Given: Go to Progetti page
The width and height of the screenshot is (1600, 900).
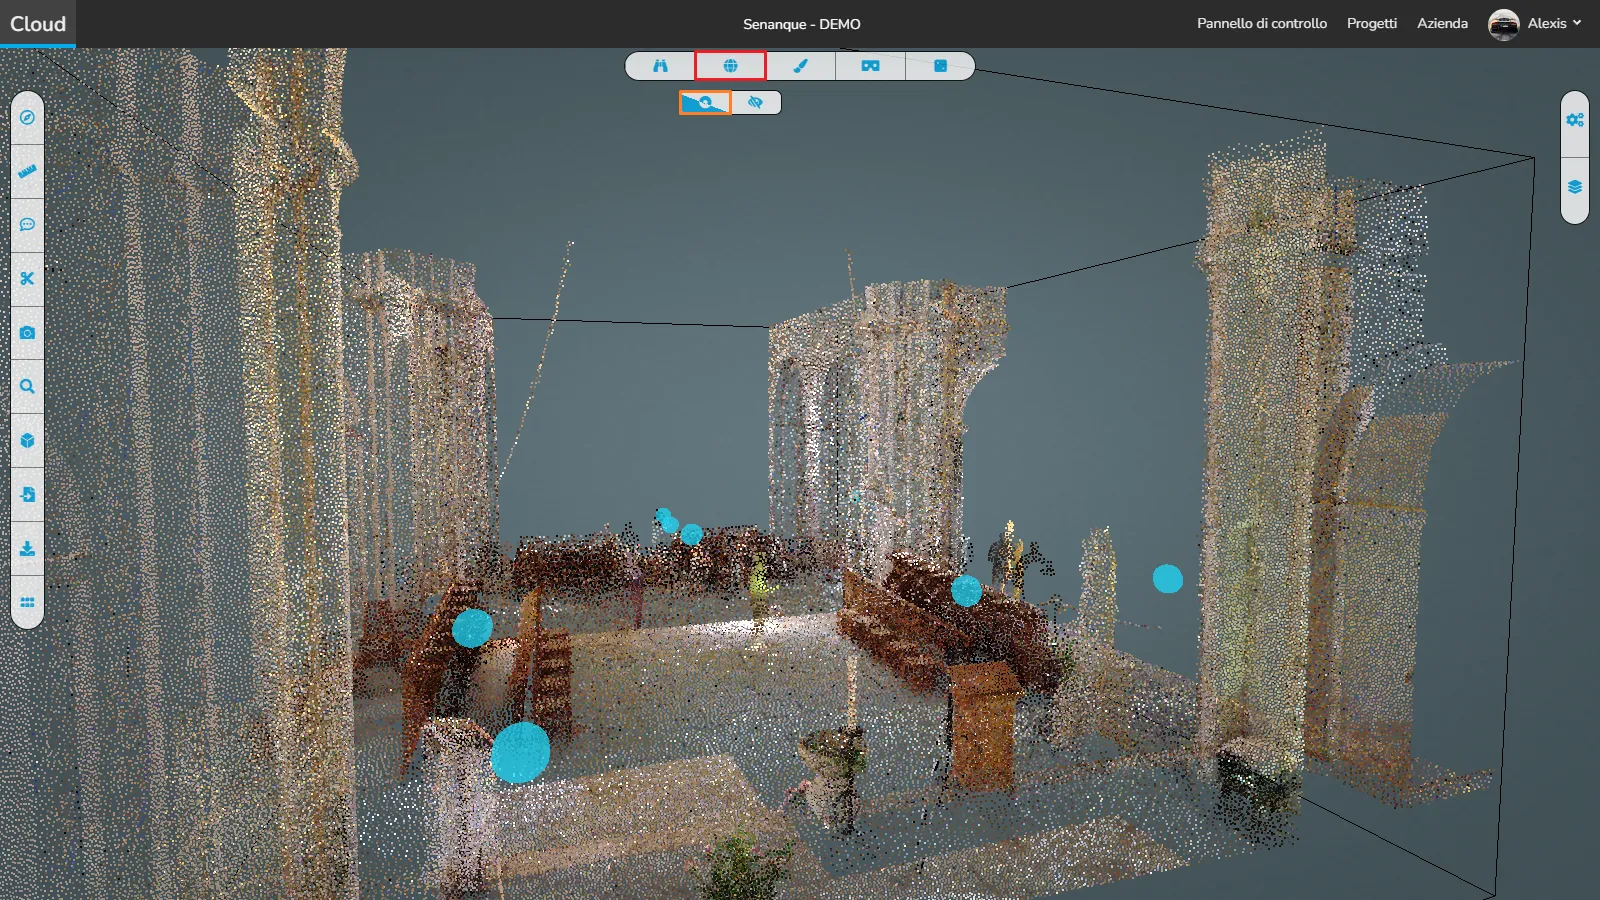Looking at the screenshot, I should pyautogui.click(x=1371, y=23).
